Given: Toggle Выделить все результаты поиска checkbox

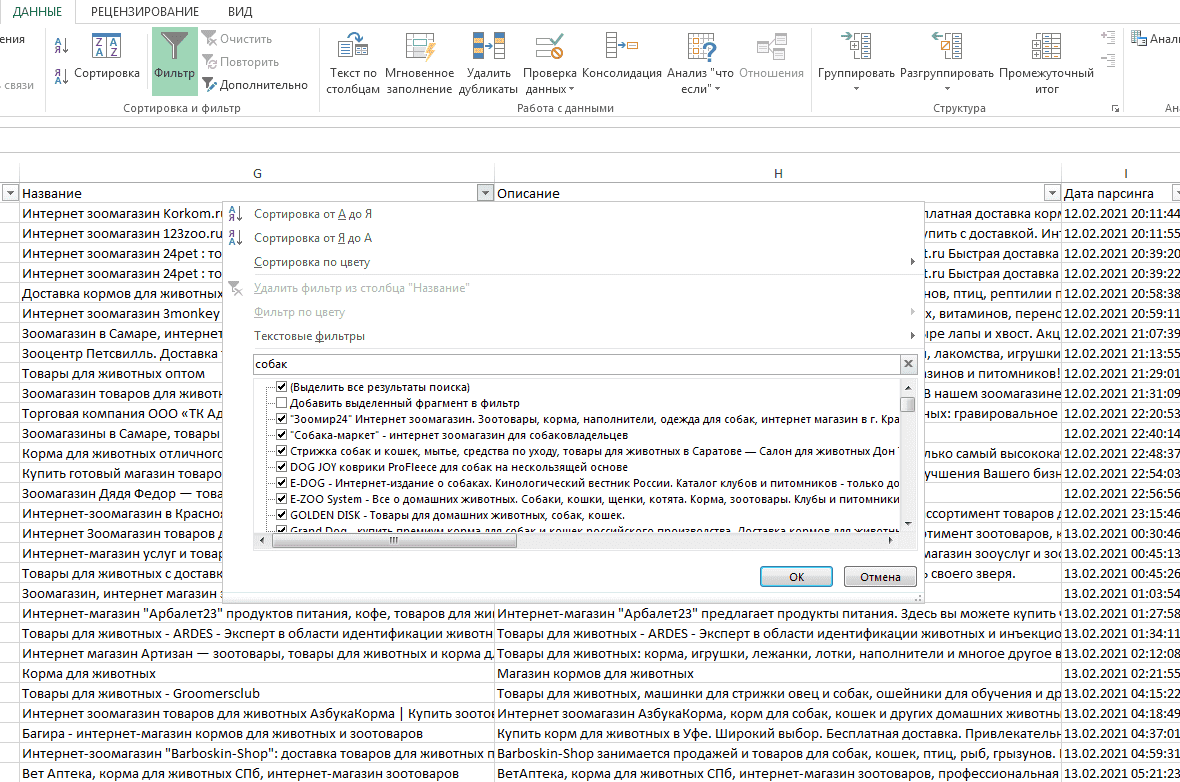Looking at the screenshot, I should coord(281,387).
